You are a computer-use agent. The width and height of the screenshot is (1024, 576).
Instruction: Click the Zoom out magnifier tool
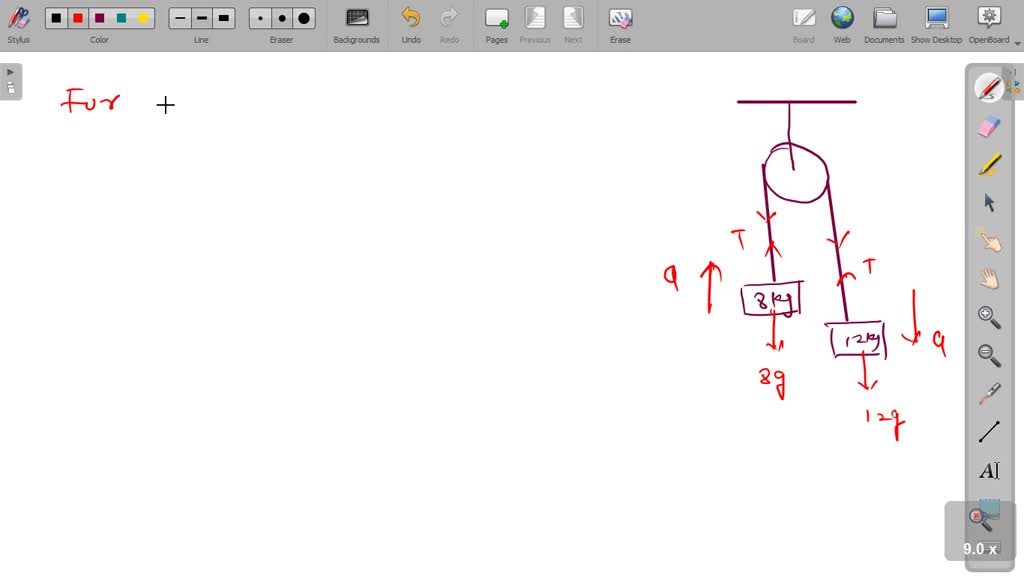(x=989, y=355)
